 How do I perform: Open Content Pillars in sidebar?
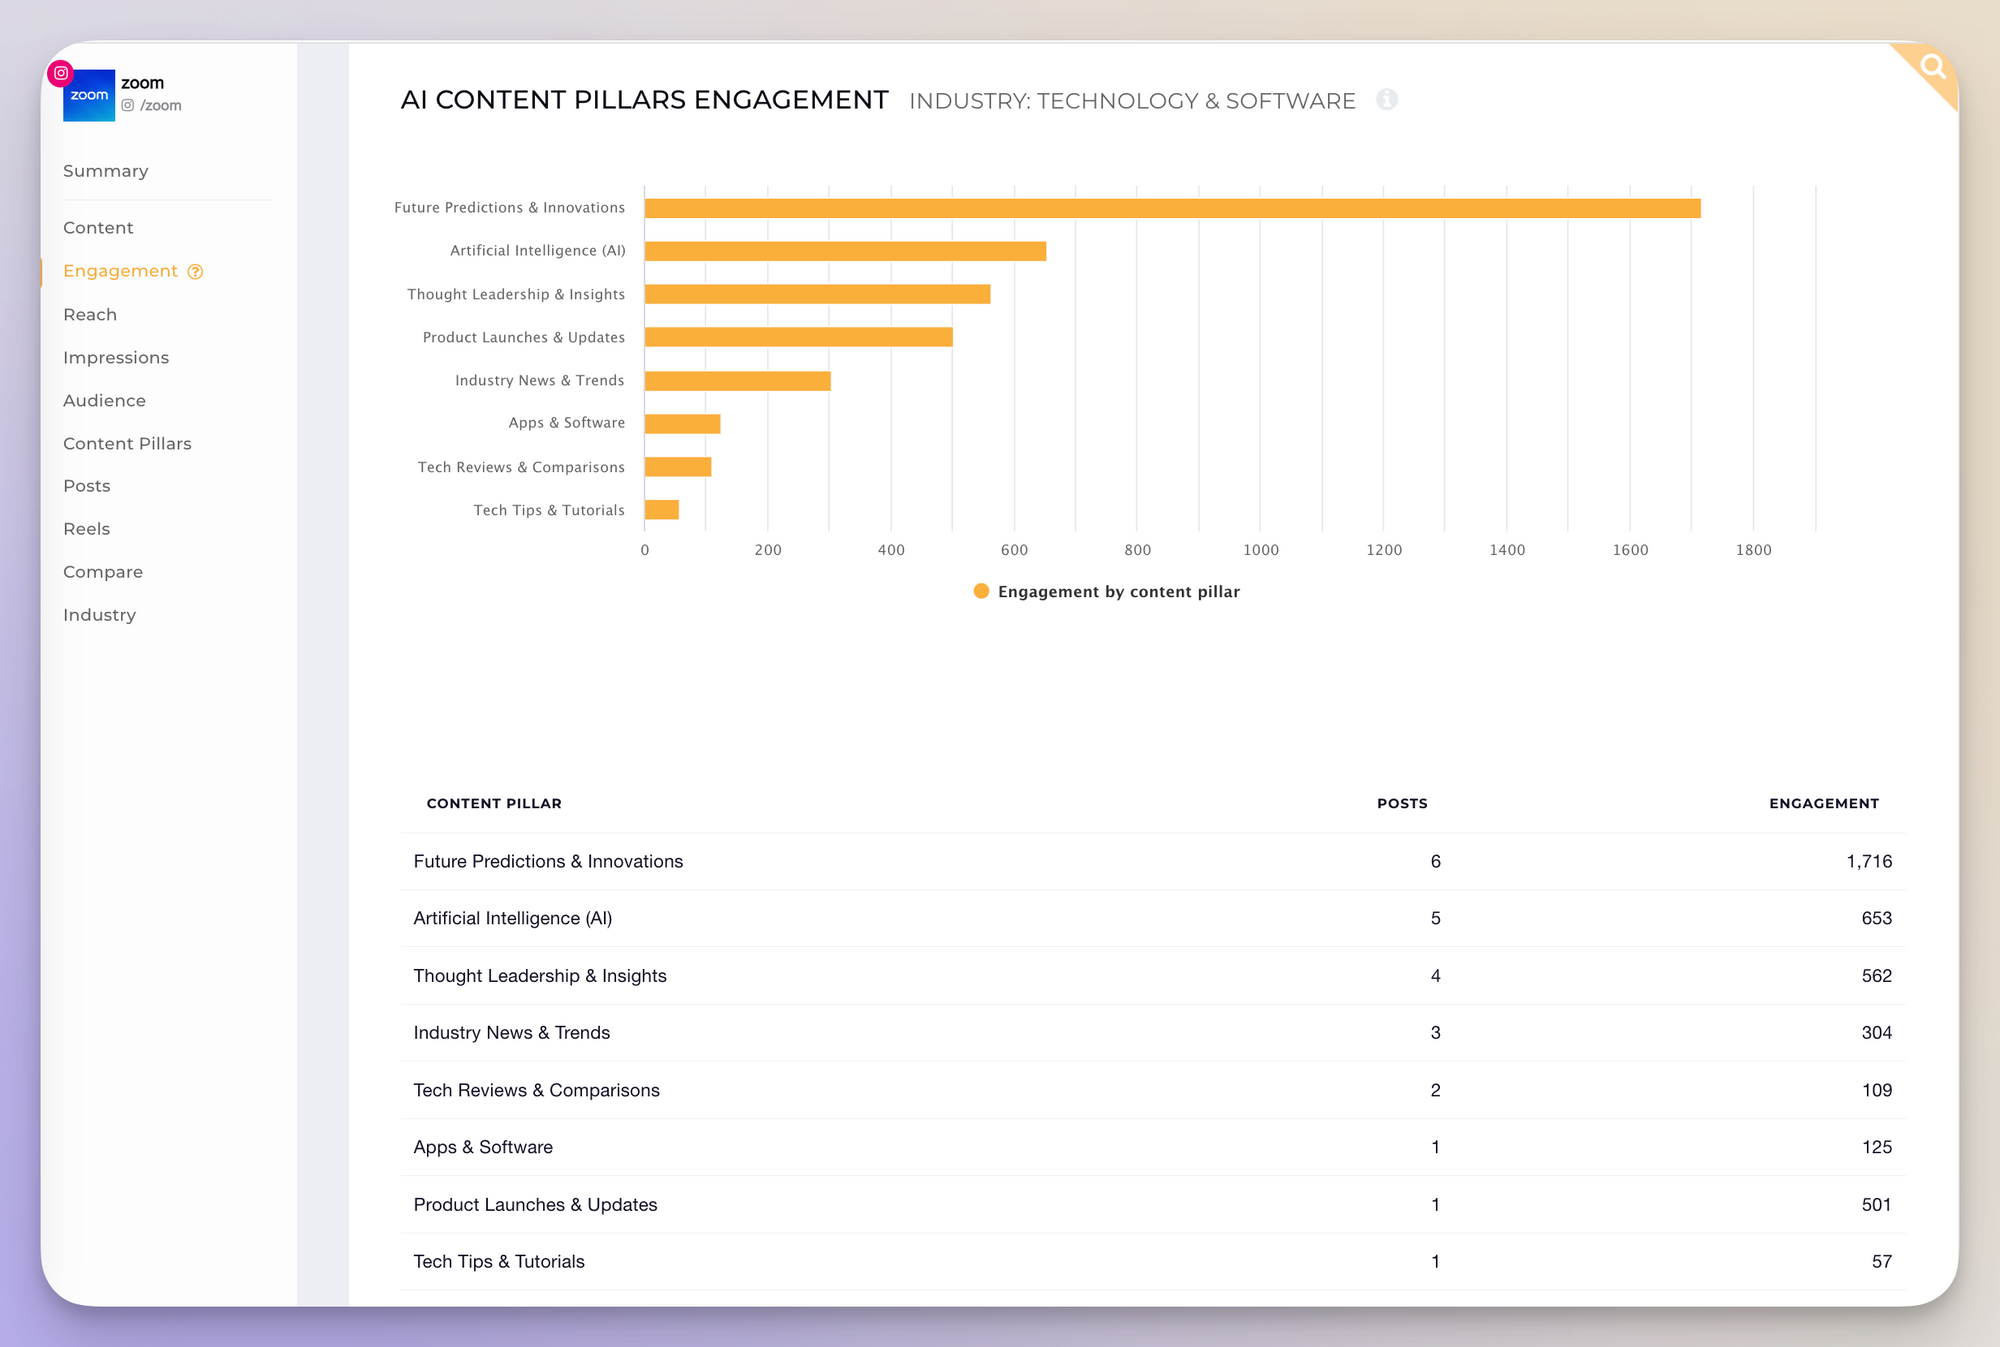127,444
